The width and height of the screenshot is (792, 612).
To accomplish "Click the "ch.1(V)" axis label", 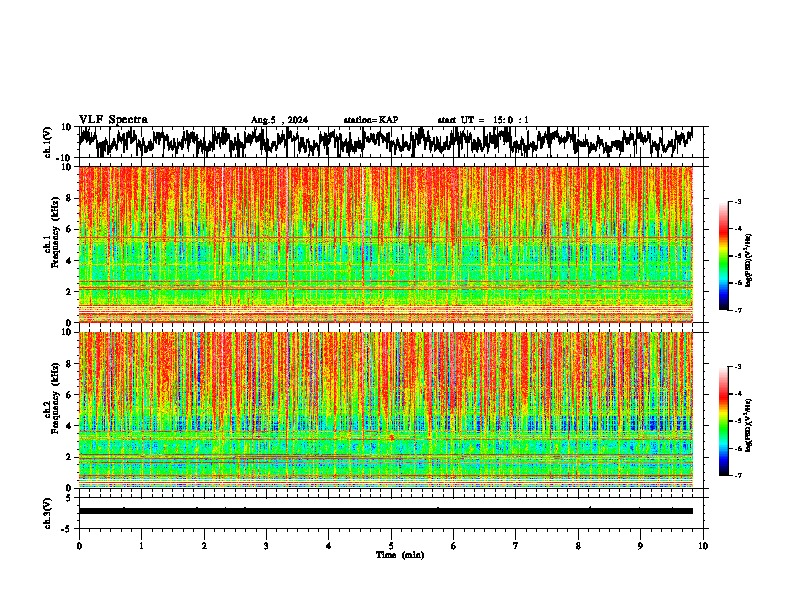I will click(x=48, y=142).
